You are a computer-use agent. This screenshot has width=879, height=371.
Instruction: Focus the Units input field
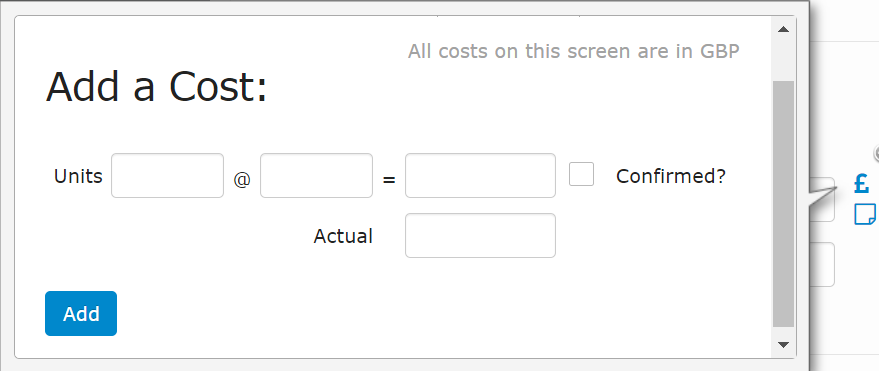pyautogui.click(x=168, y=175)
